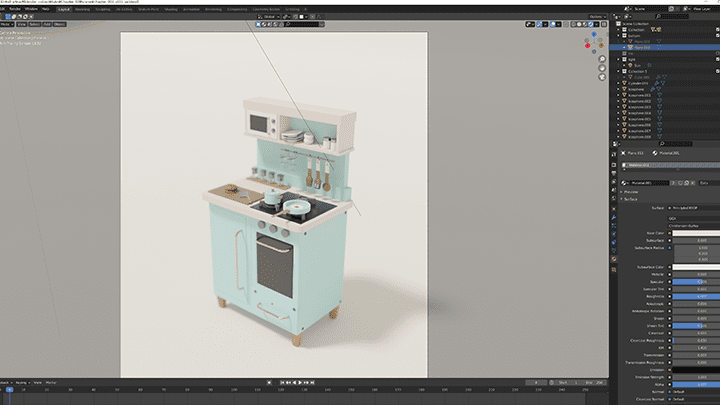Collapse the Bottom collection in outliner

click(x=619, y=35)
